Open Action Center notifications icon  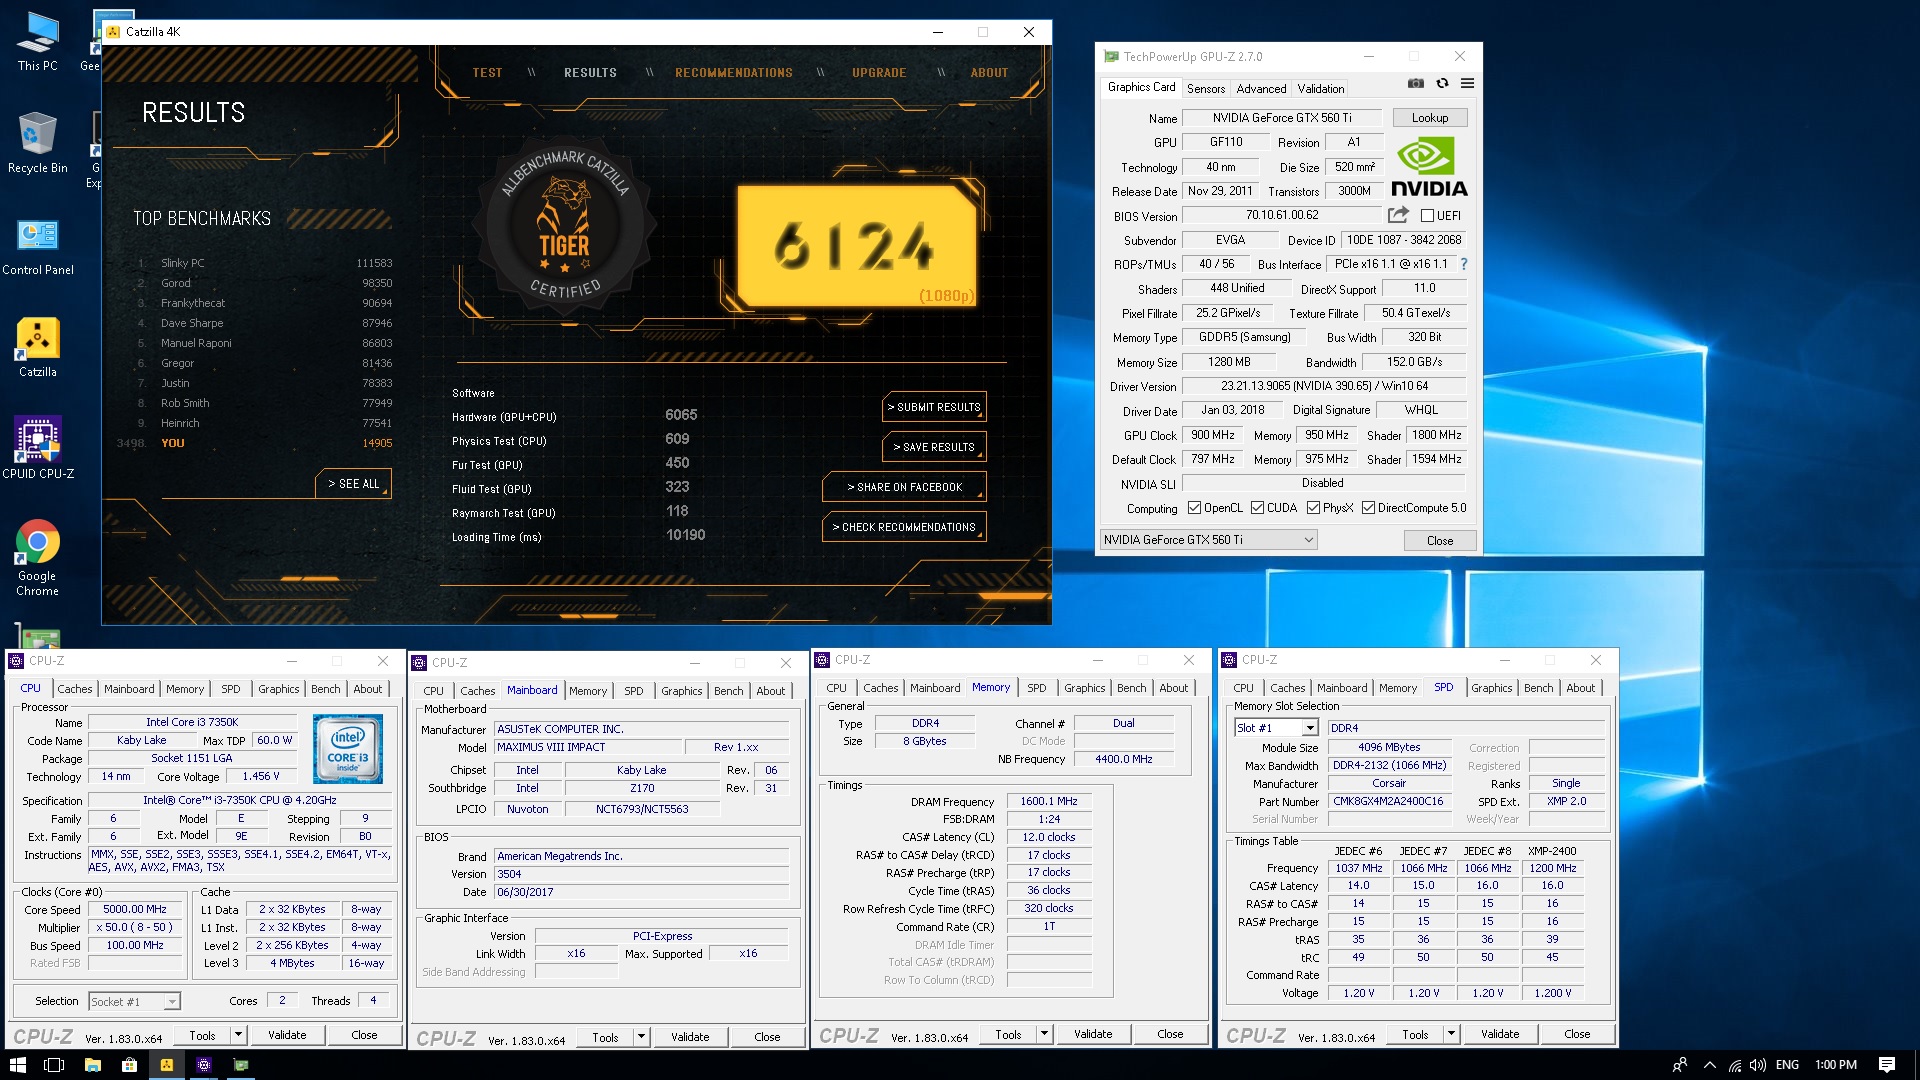pyautogui.click(x=1886, y=1065)
